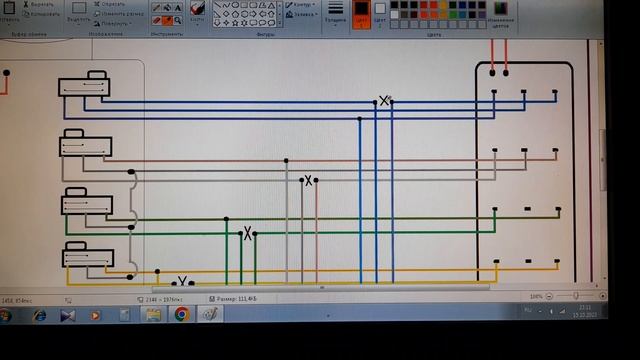Screen dimensions: 640x360
Task: Click the Paste clipboard icon
Action: coord(9,7)
